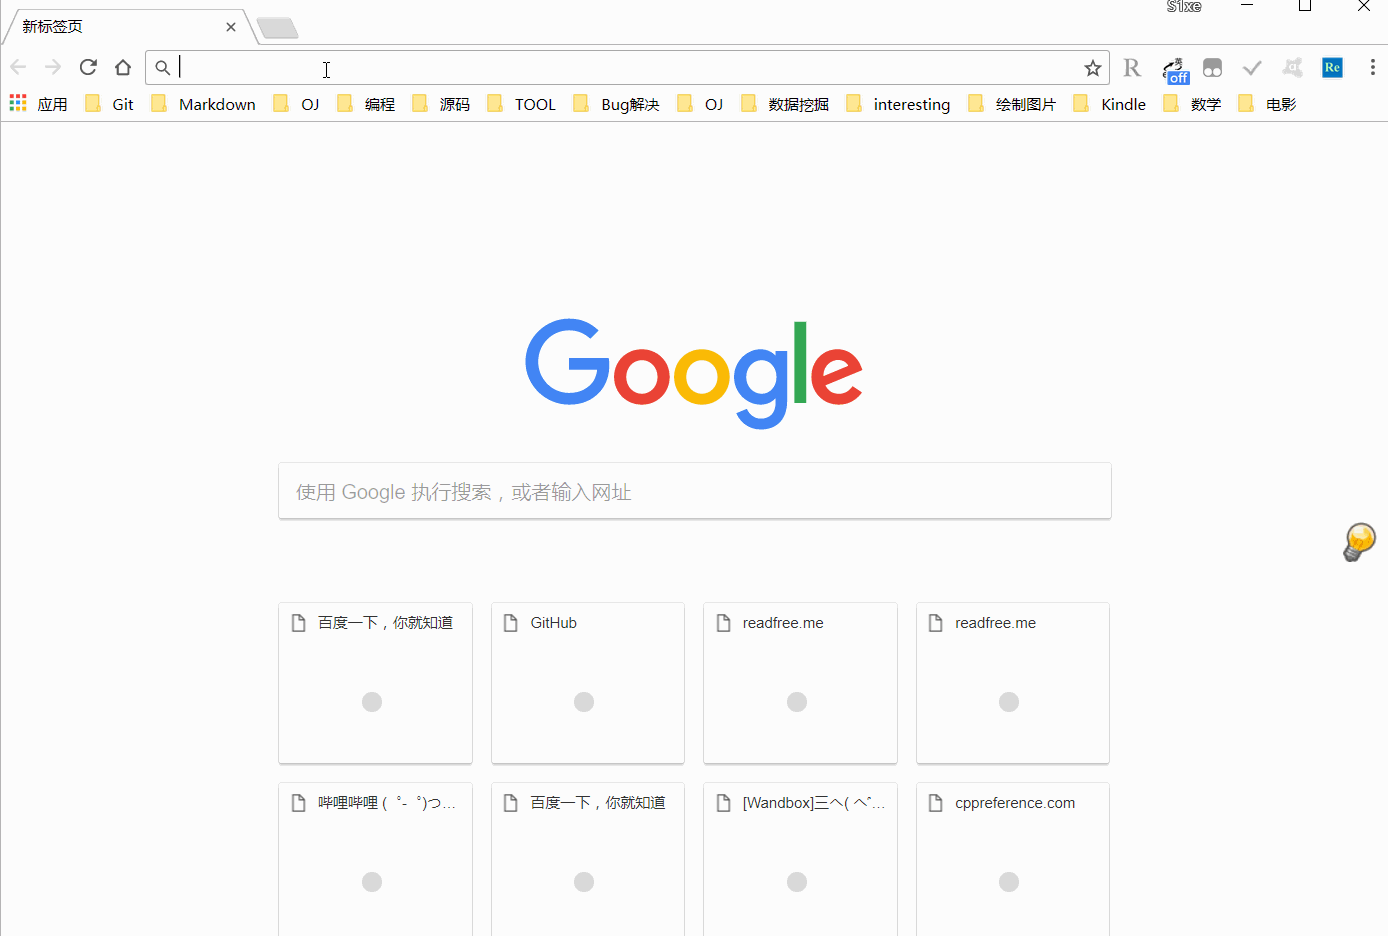This screenshot has width=1388, height=936.
Task: Click the floating lightbulb icon
Action: pyautogui.click(x=1359, y=542)
